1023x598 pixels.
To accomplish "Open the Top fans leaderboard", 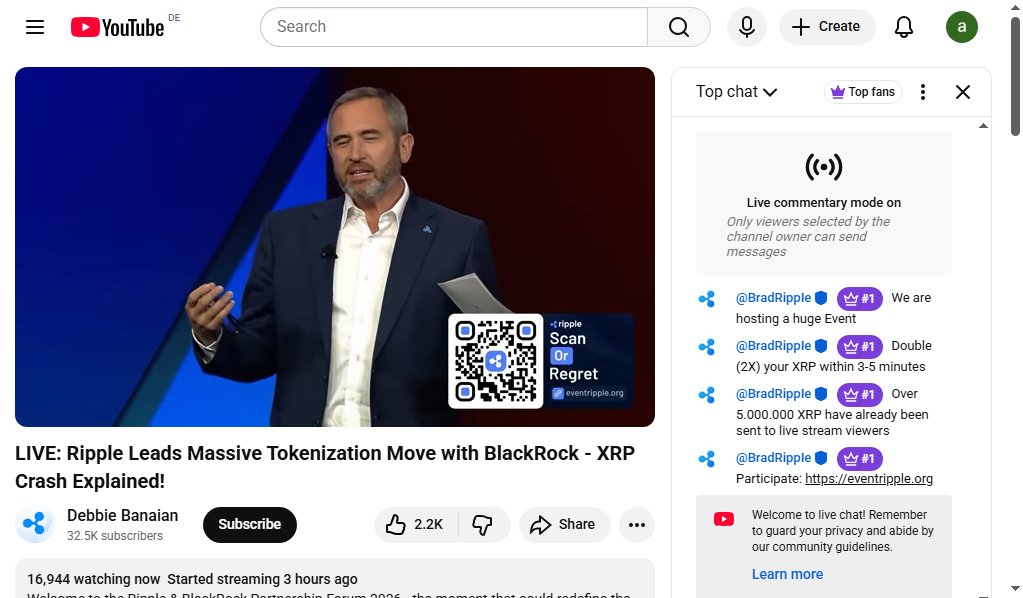I will click(863, 92).
